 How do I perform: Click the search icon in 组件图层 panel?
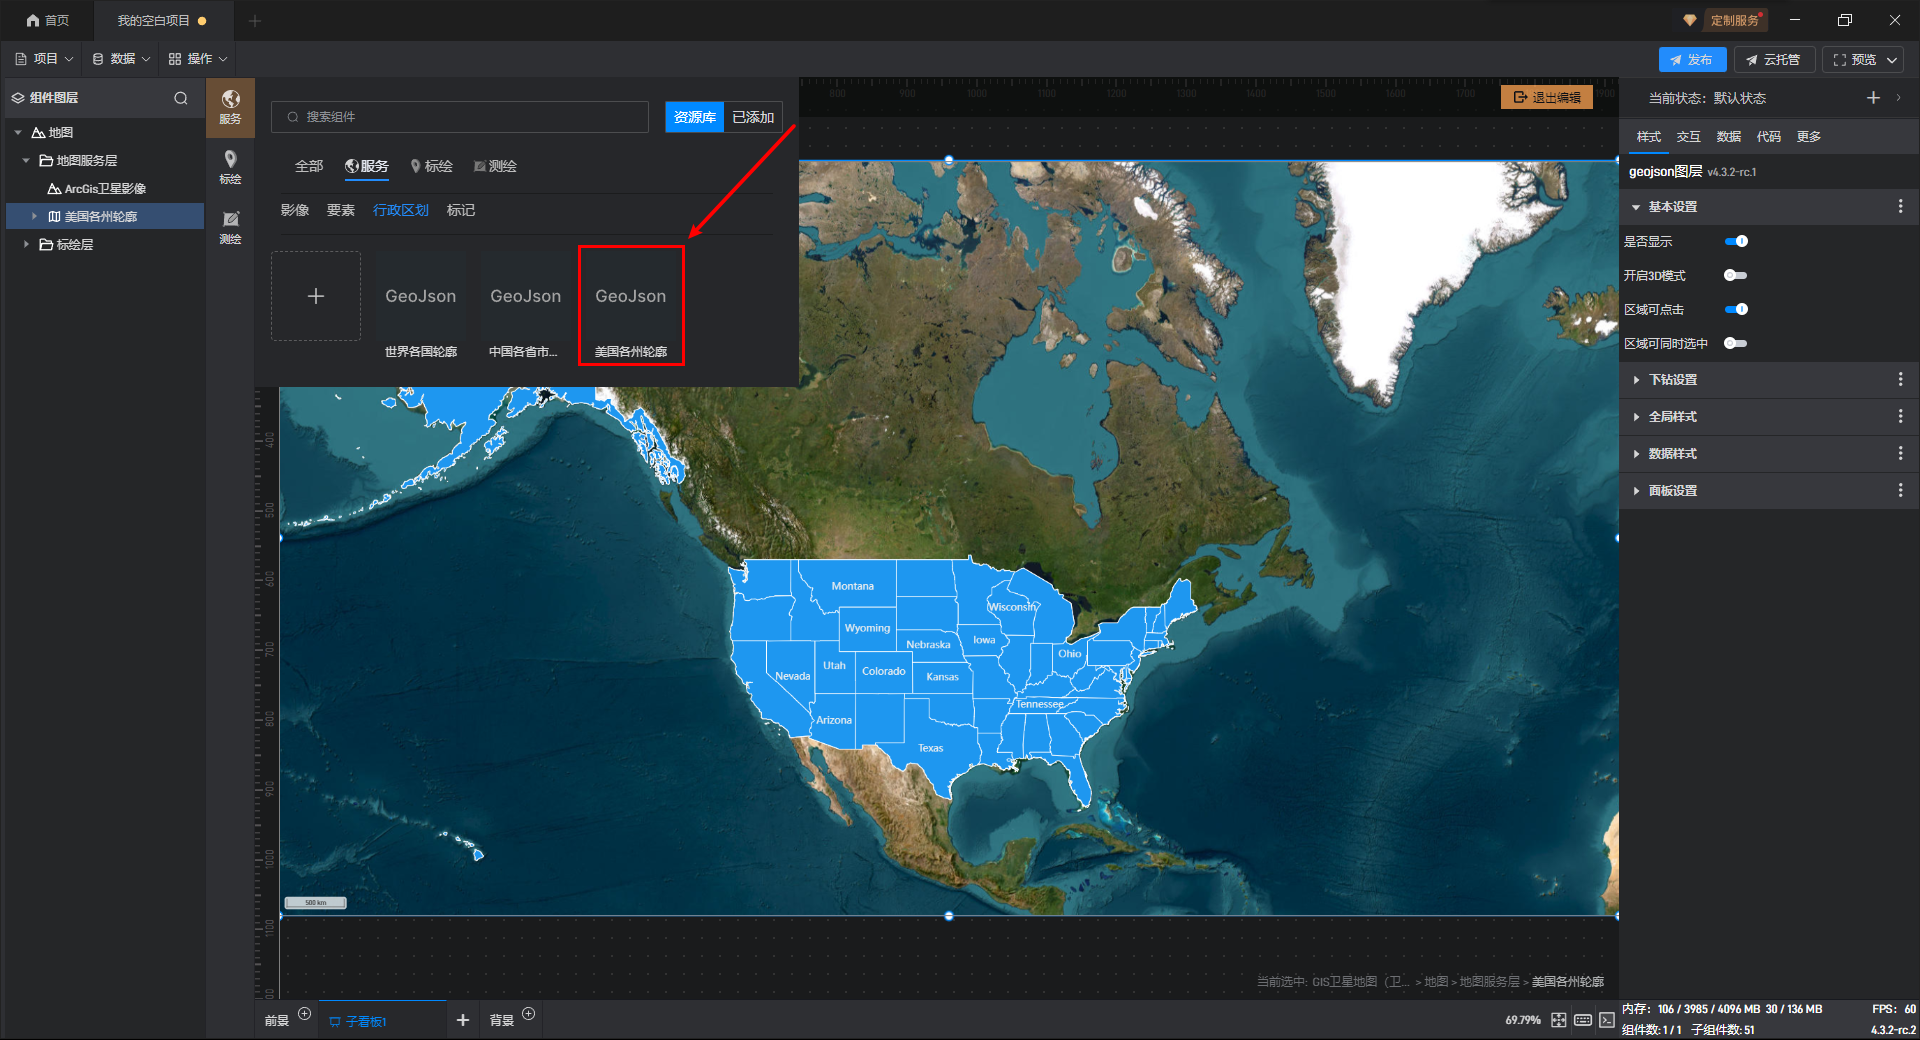[181, 98]
